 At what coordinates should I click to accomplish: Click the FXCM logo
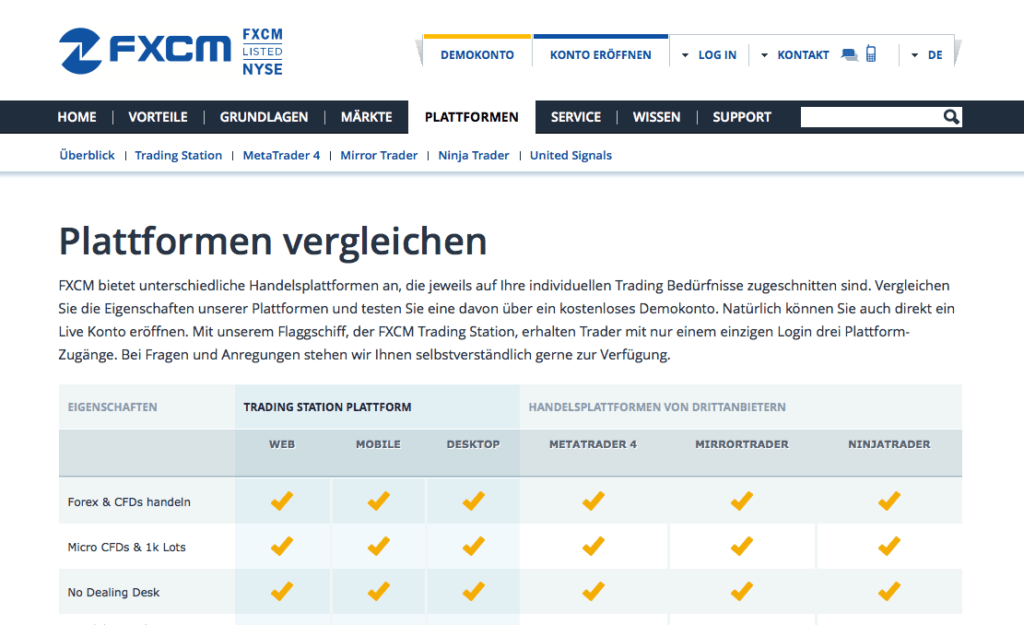coord(145,50)
